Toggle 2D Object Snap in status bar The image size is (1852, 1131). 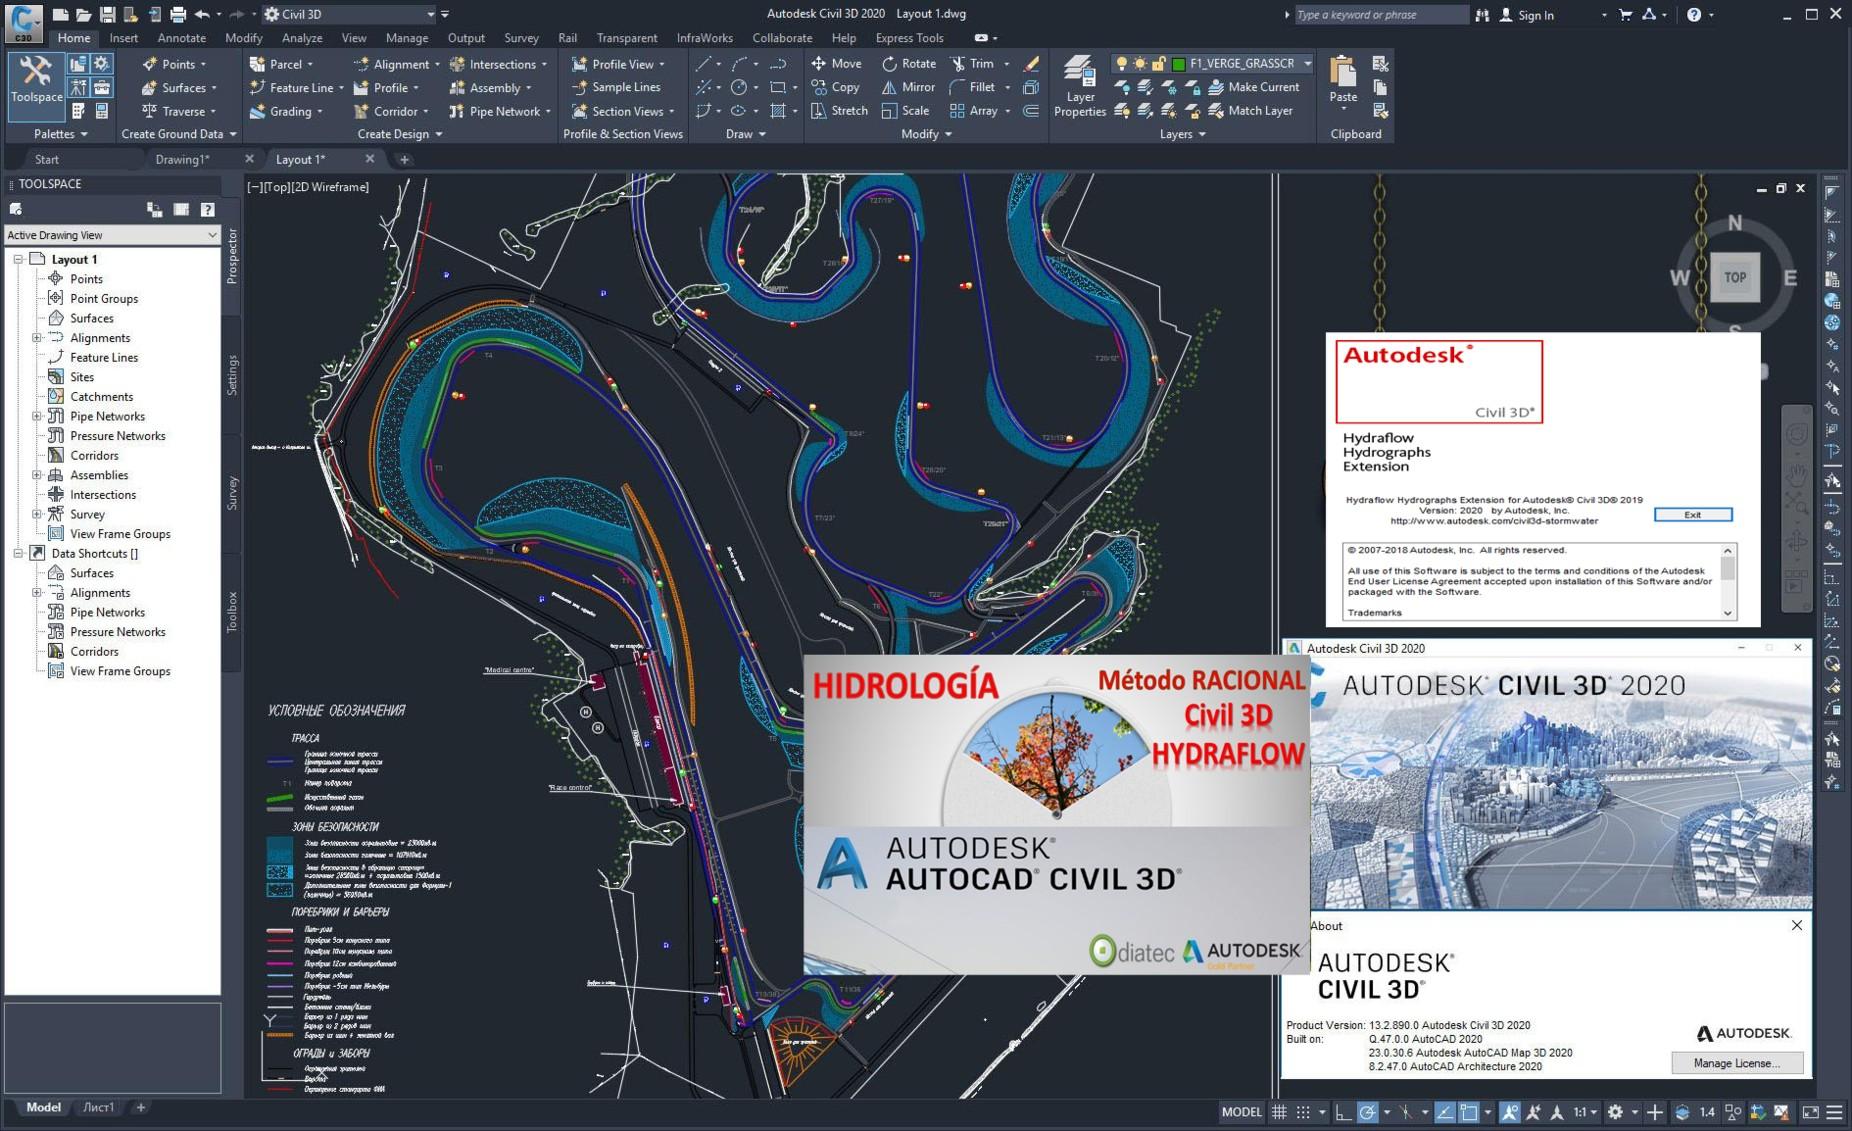pos(1468,1112)
